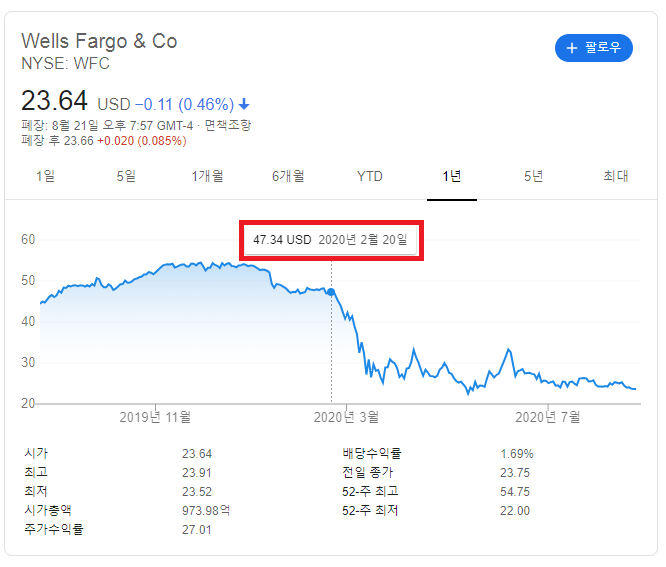The height and width of the screenshot is (567, 666).
Task: Select the 5일 time range tab
Action: coord(126,176)
